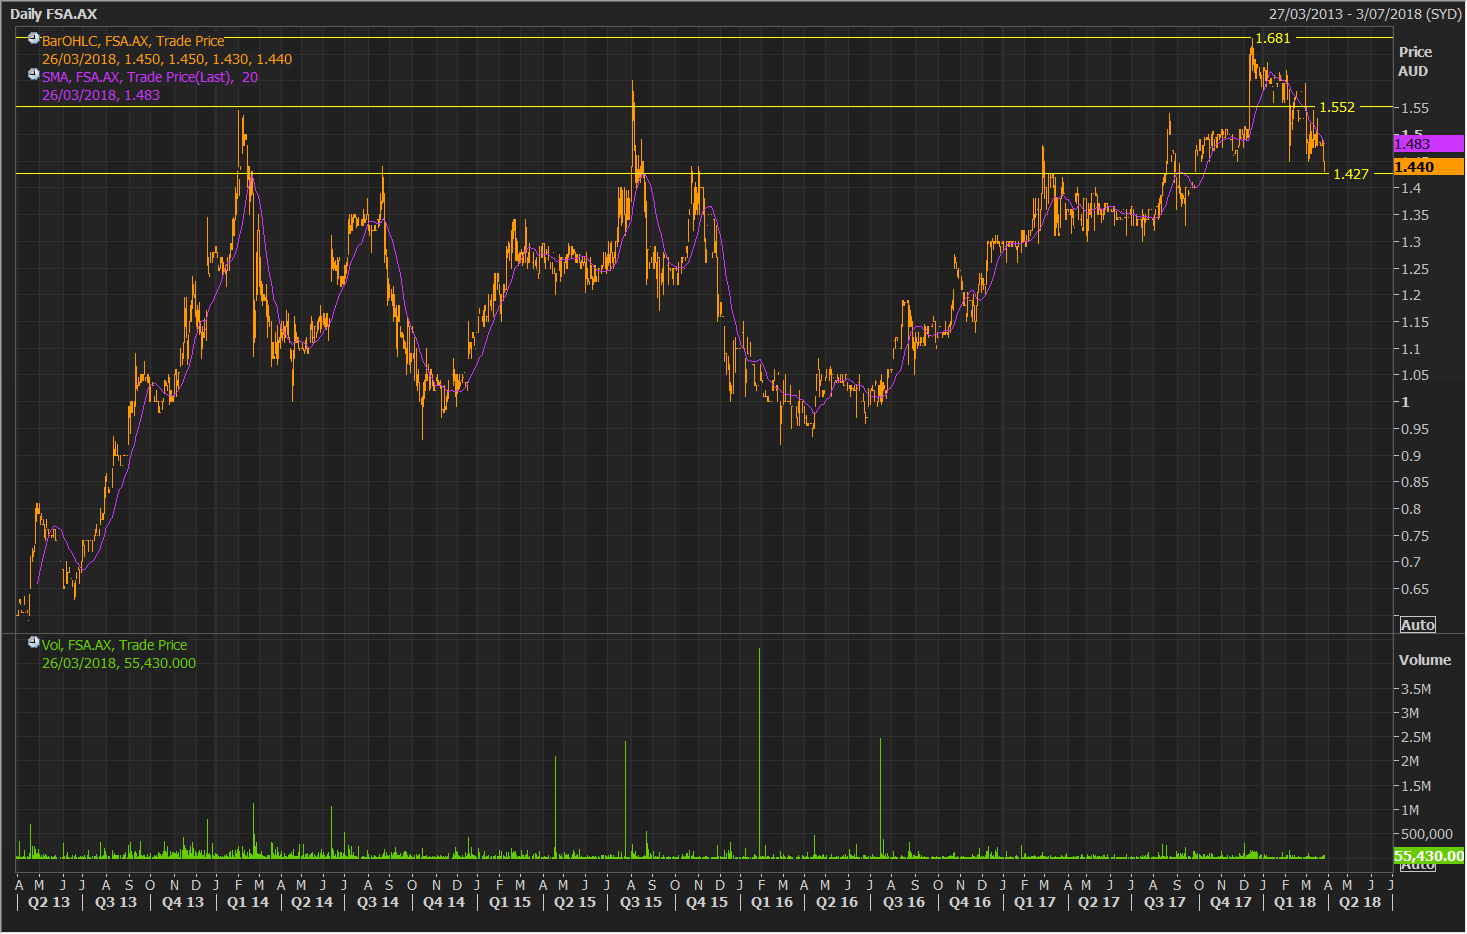The height and width of the screenshot is (934, 1467).
Task: Click the 'Q1 14' quarter label
Action: click(x=248, y=902)
